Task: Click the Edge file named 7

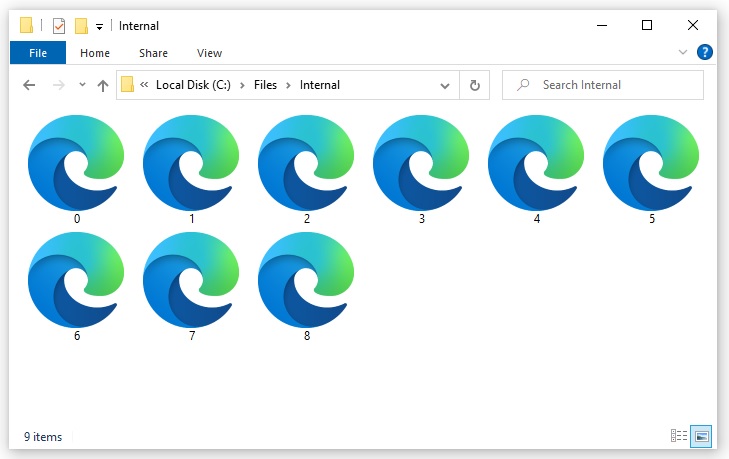Action: coord(192,280)
